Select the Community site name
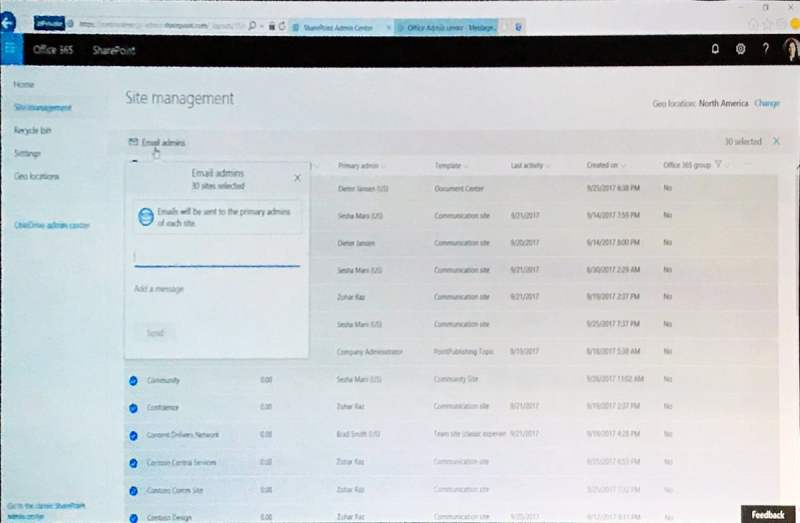 pyautogui.click(x=163, y=380)
